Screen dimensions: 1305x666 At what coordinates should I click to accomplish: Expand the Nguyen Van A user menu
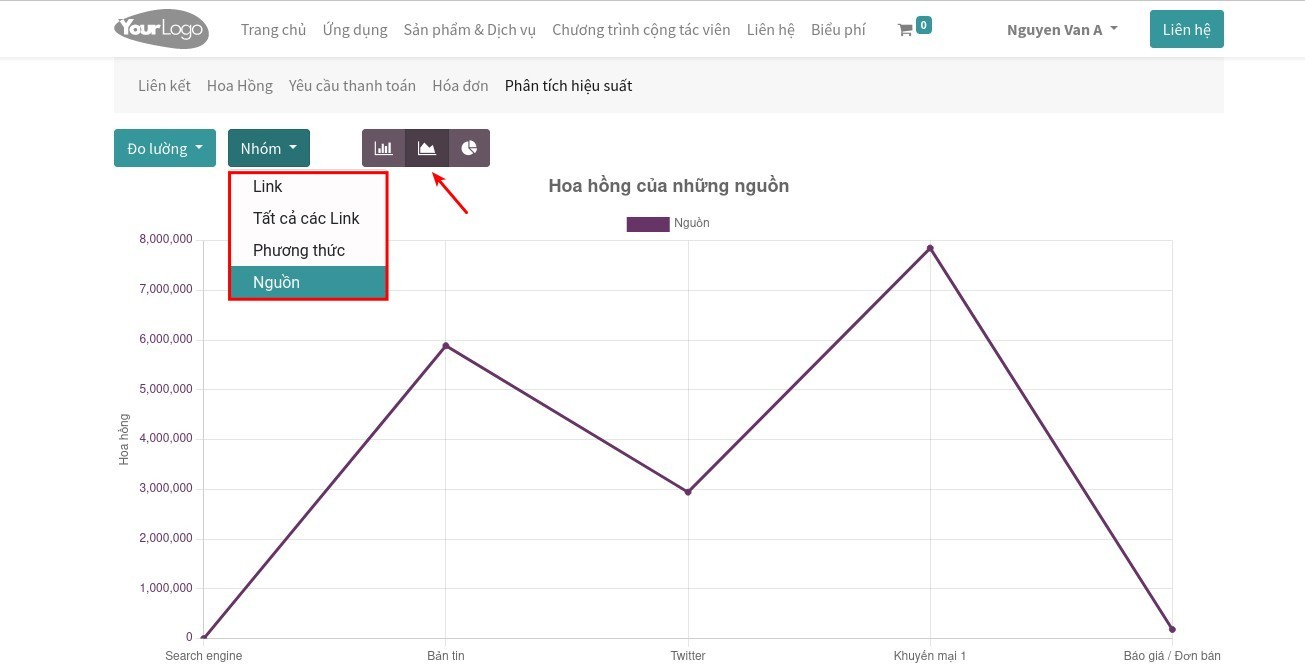coord(1062,29)
